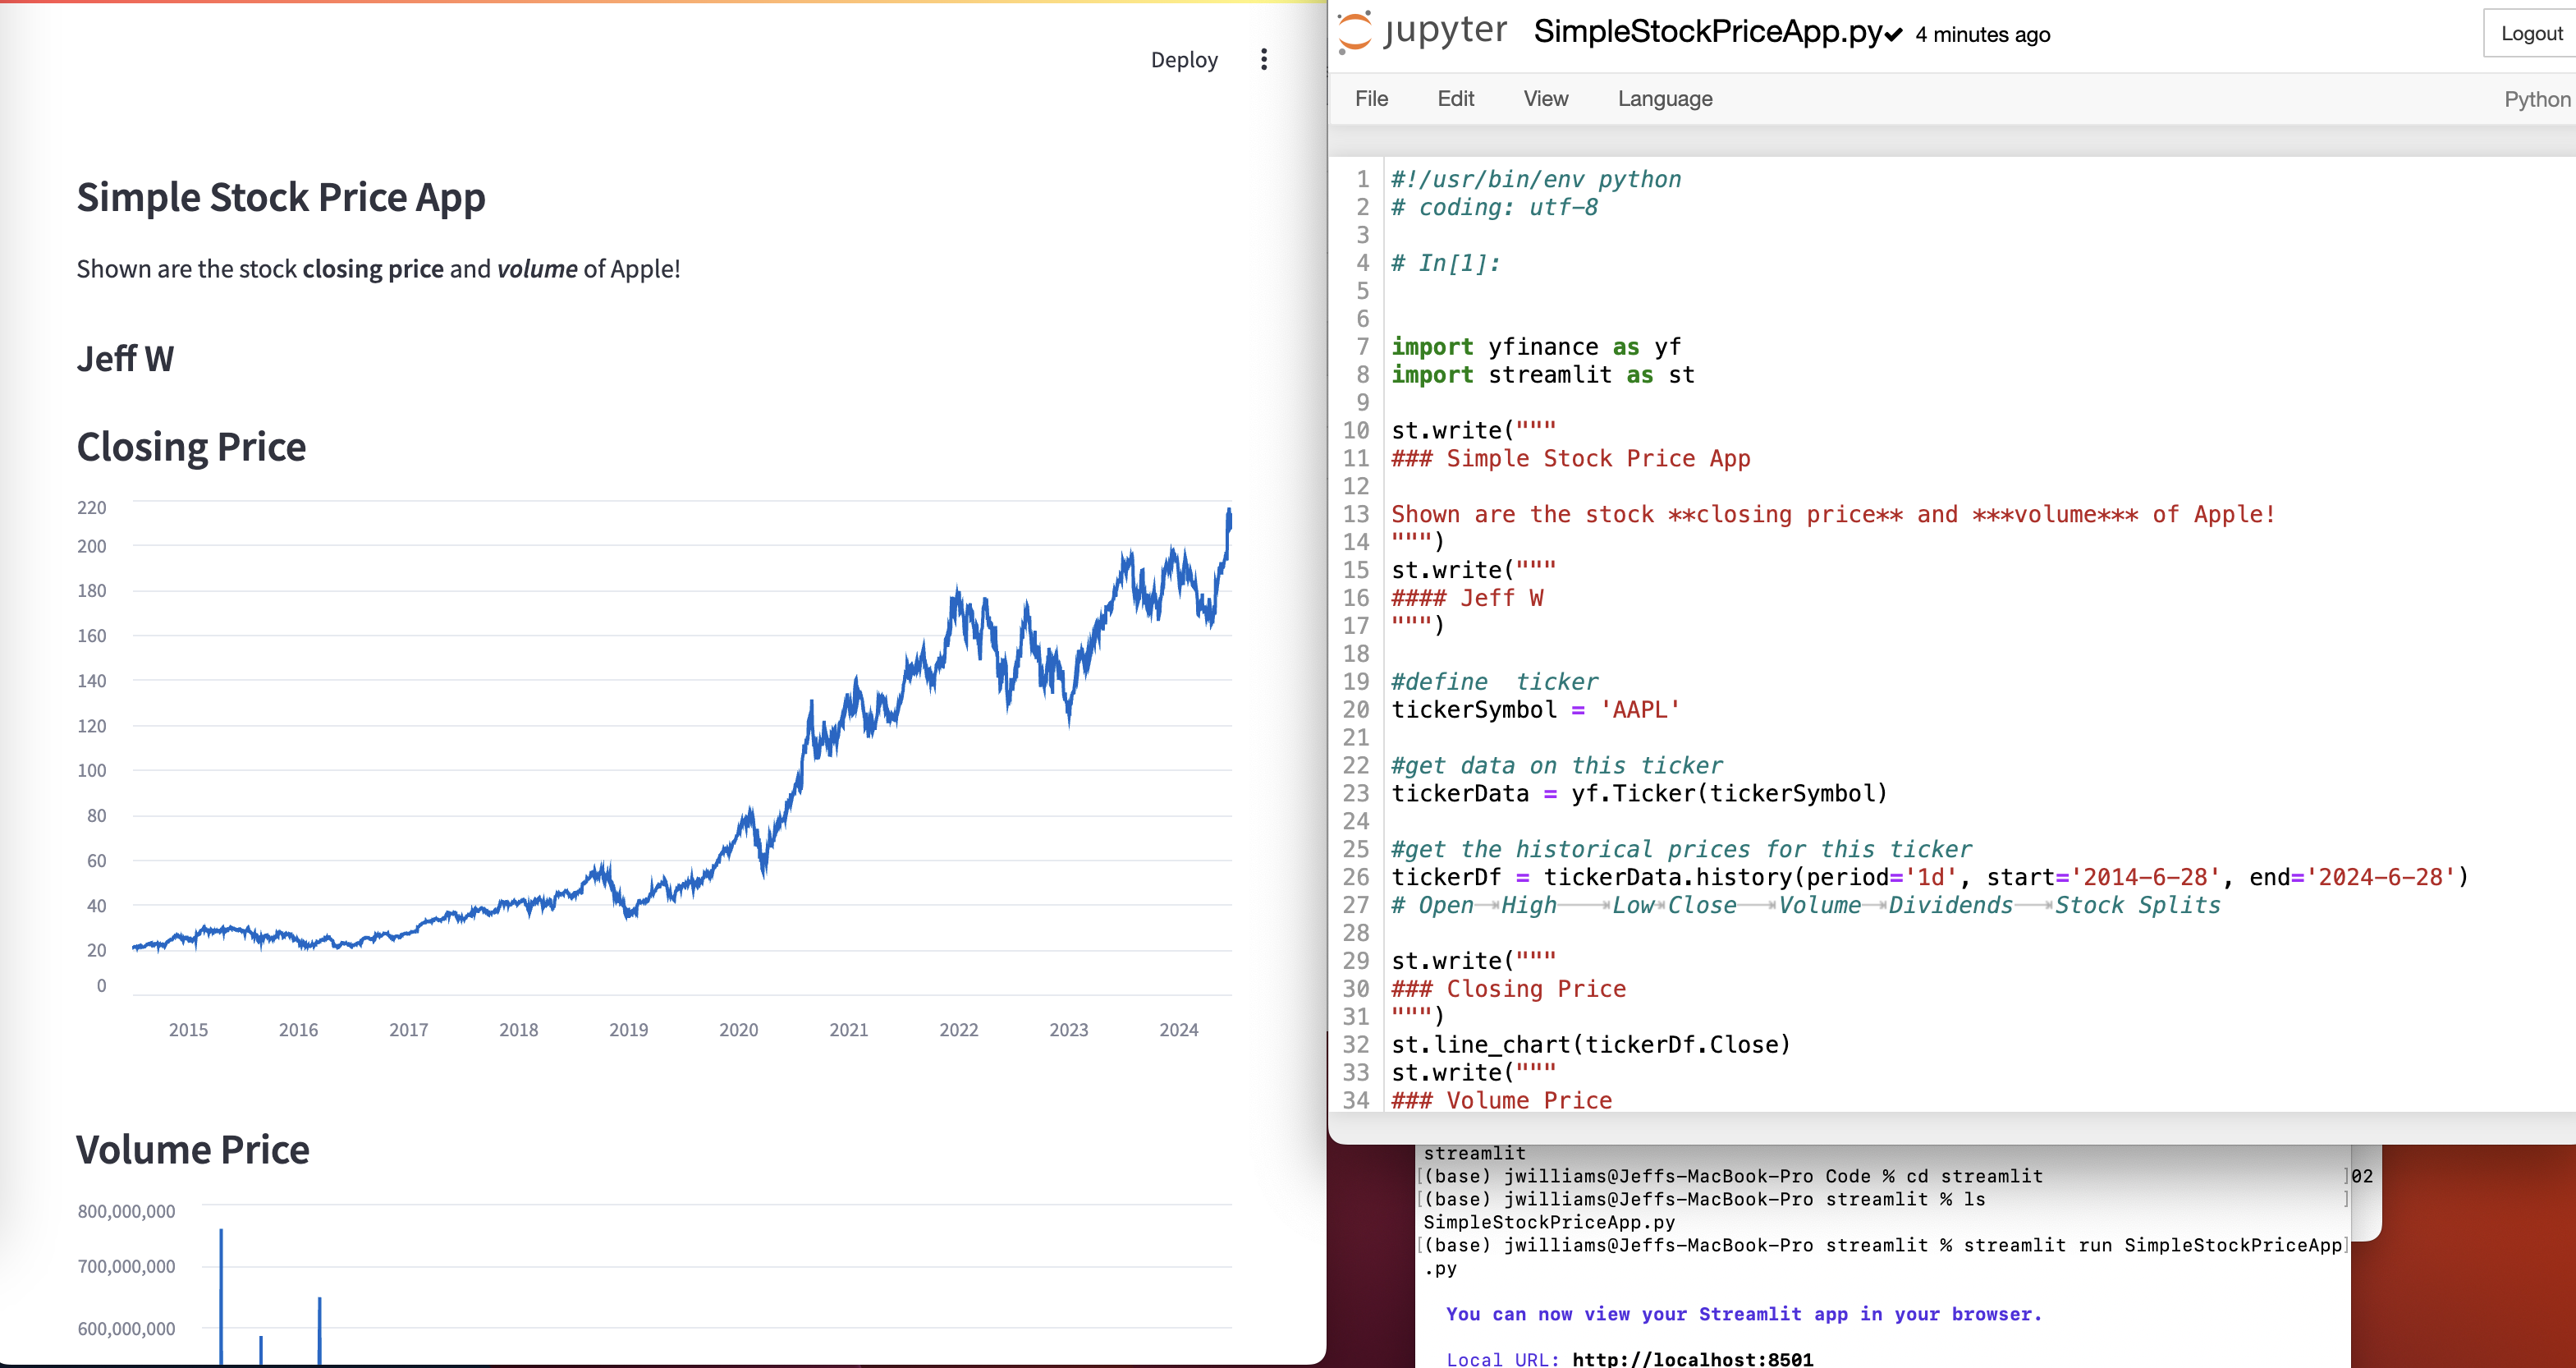Open the View menu

[x=1545, y=99]
